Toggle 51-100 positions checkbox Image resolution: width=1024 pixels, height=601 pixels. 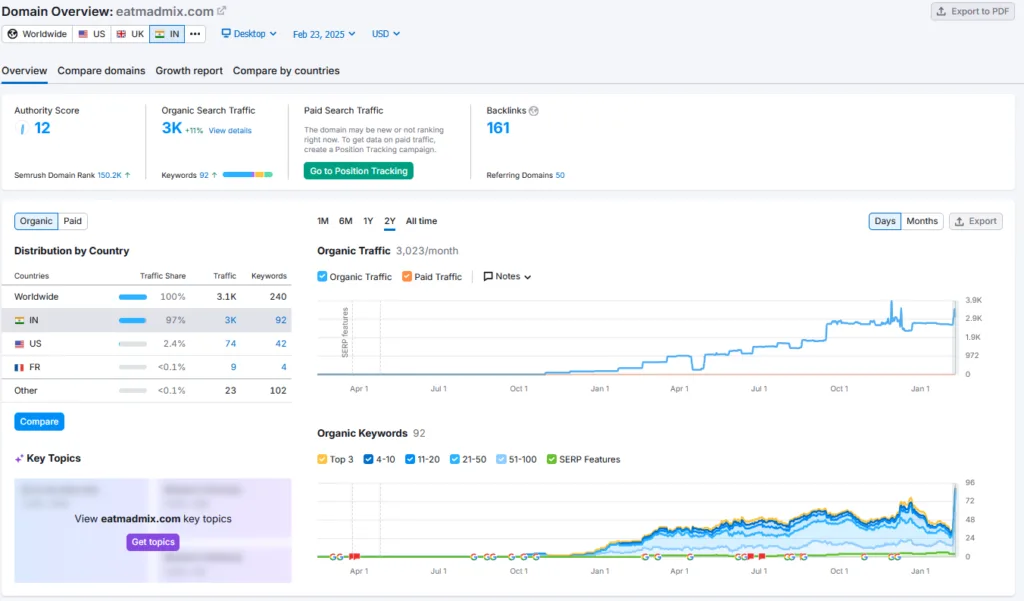pyautogui.click(x=501, y=459)
